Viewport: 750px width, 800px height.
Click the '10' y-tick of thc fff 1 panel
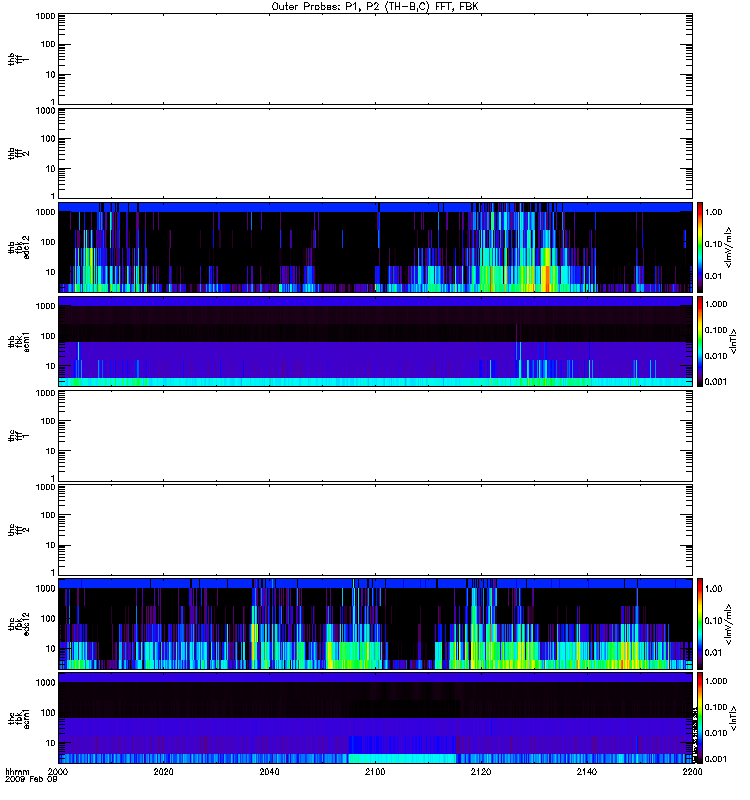point(51,452)
